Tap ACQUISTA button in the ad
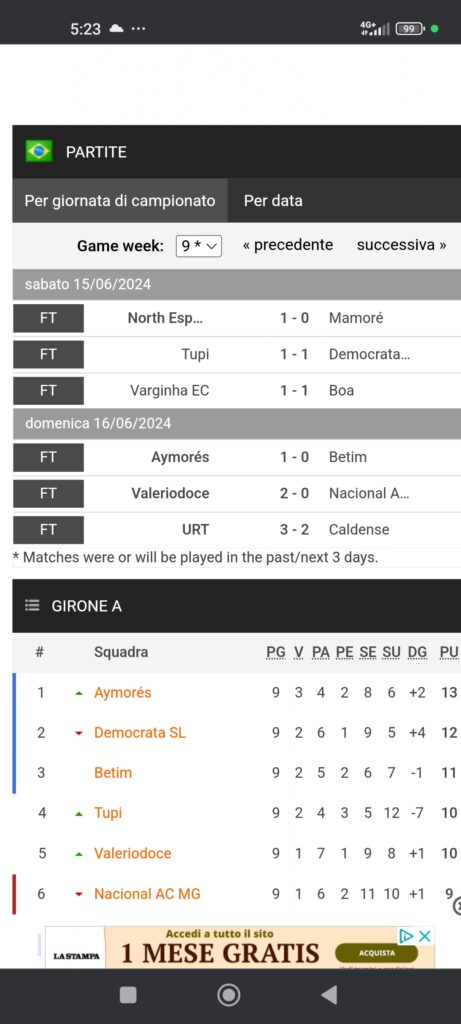 tap(377, 953)
